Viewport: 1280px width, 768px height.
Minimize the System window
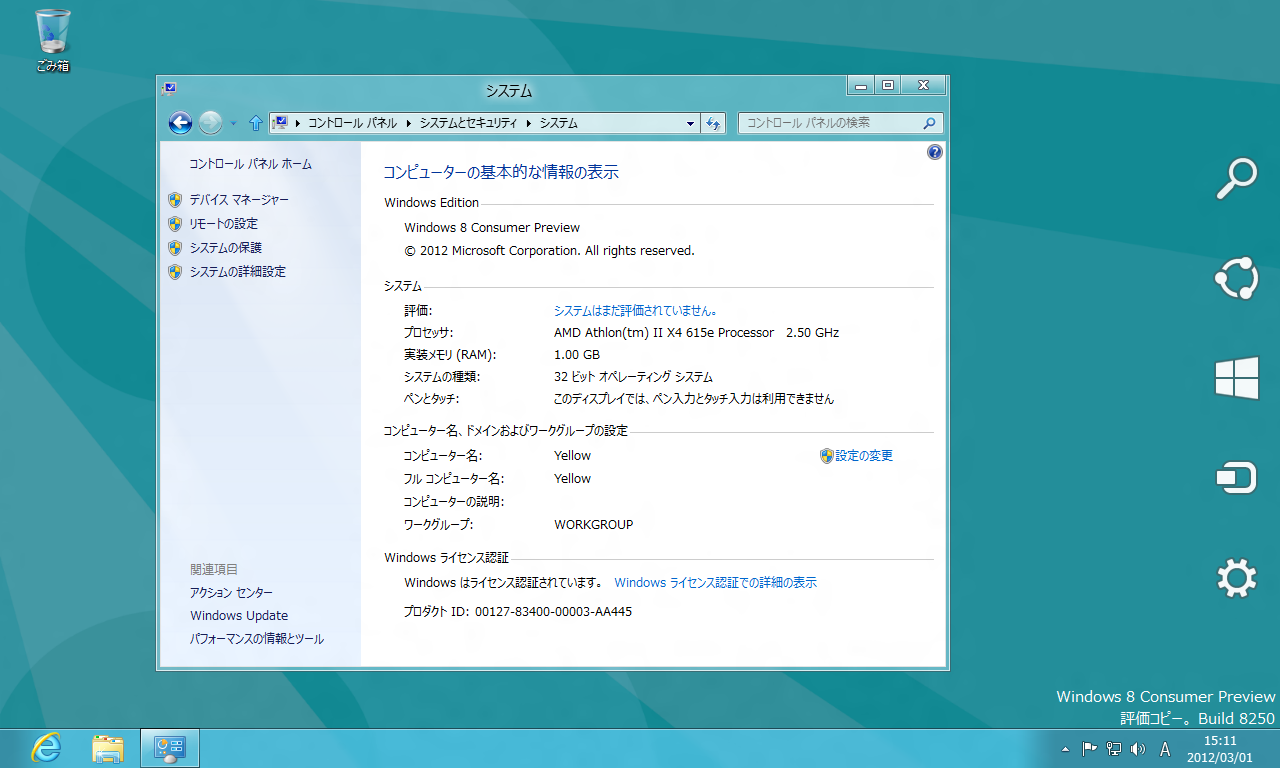[861, 85]
